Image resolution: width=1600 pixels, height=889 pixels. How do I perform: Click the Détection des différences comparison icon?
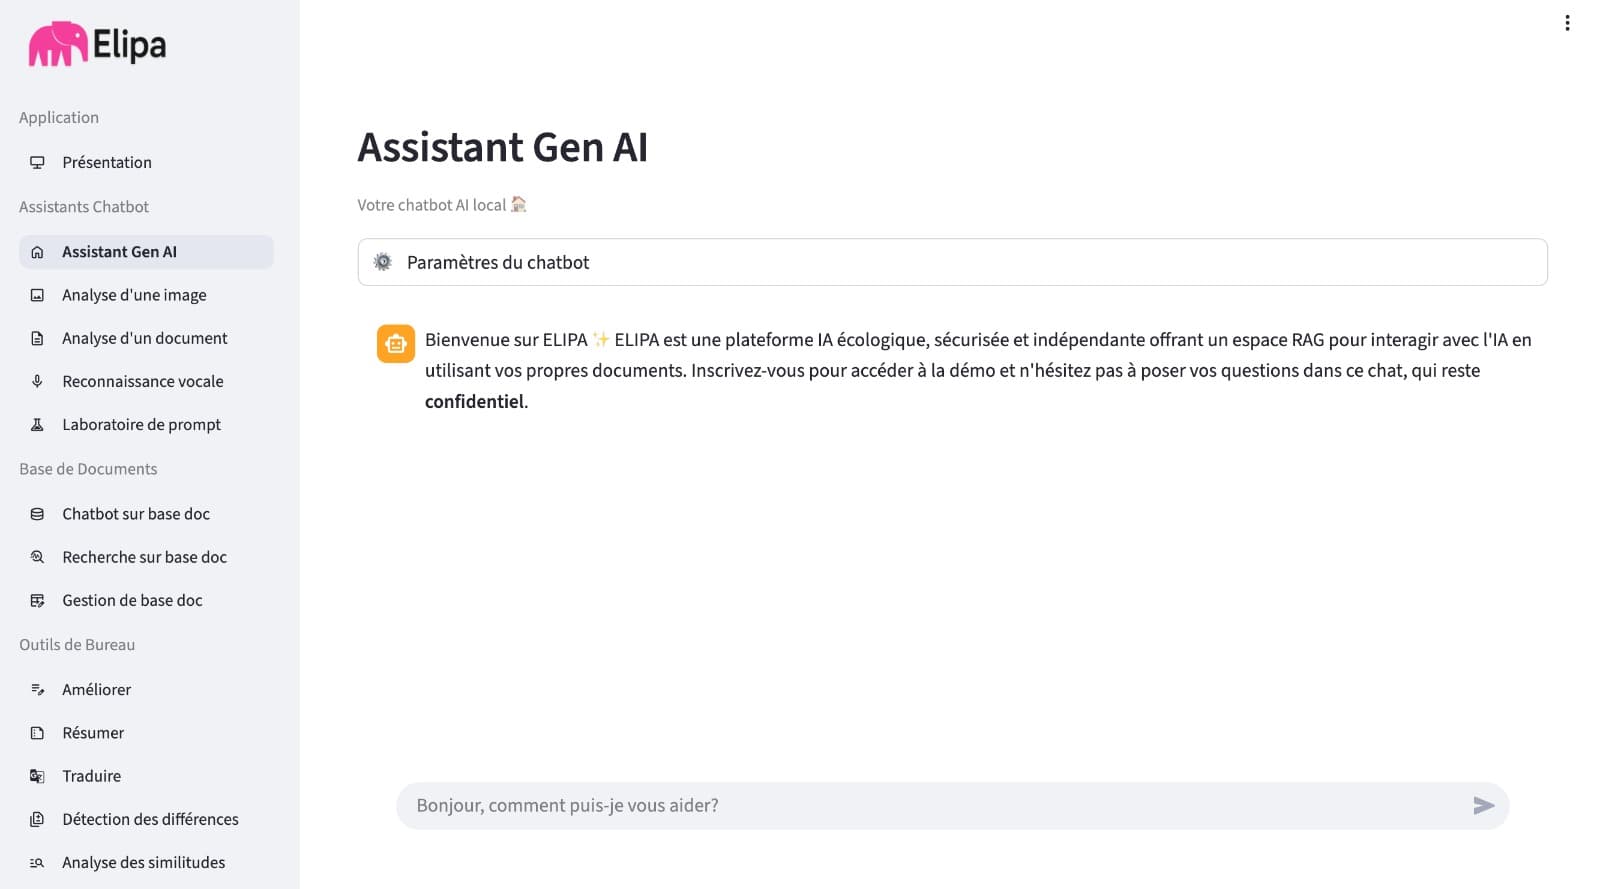click(x=38, y=818)
